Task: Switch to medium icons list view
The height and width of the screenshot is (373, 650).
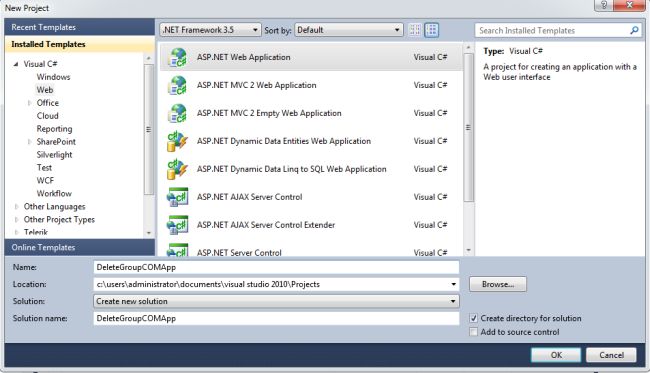Action: [x=432, y=30]
